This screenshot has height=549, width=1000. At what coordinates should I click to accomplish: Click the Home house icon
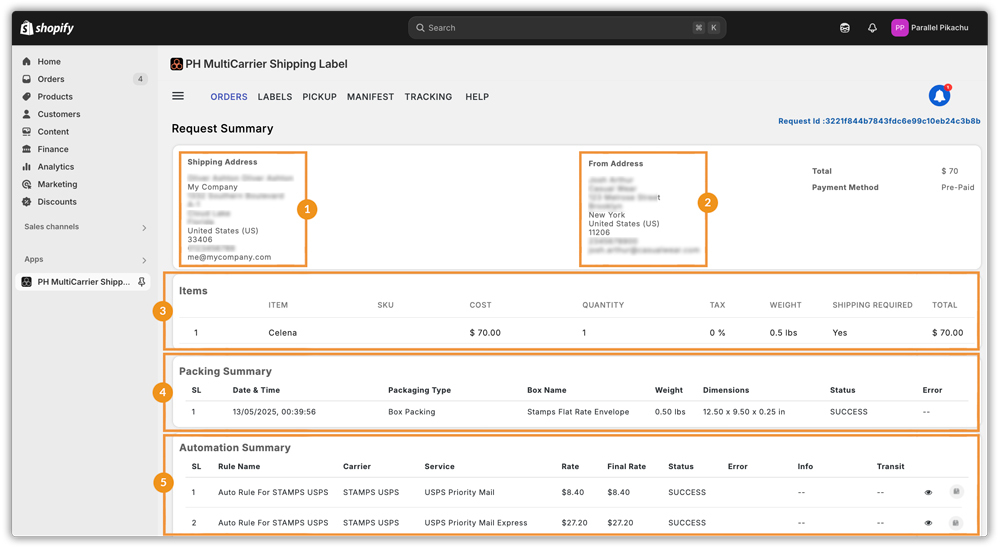coord(26,61)
